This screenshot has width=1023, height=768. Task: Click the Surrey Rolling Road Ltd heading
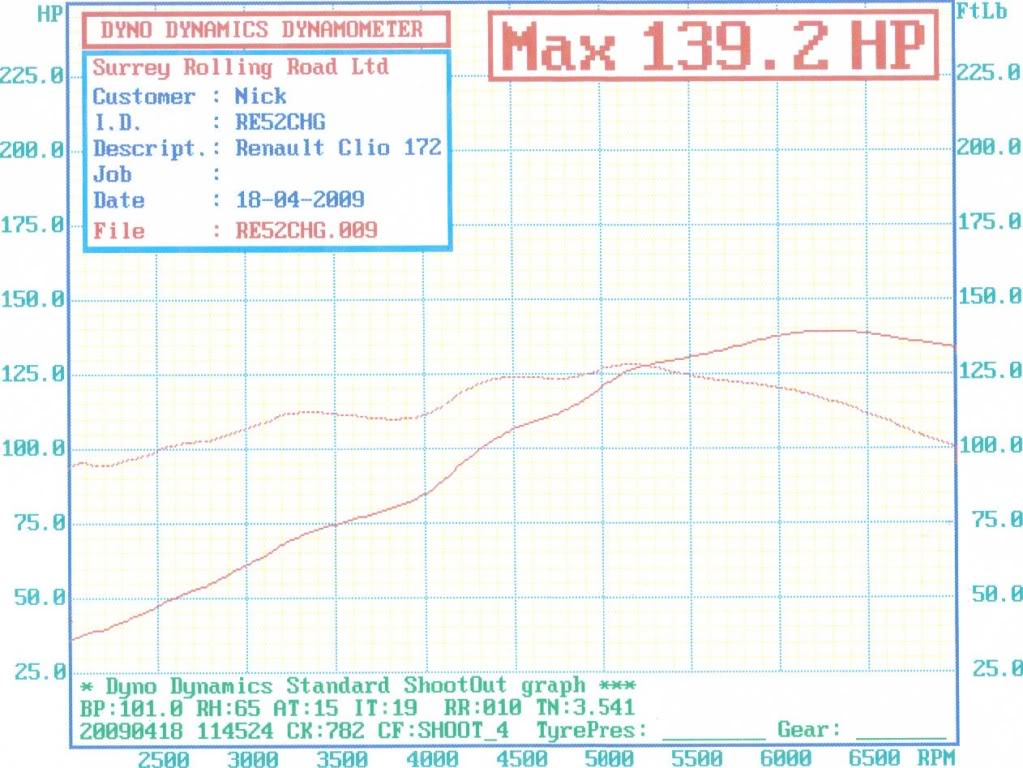(240, 69)
